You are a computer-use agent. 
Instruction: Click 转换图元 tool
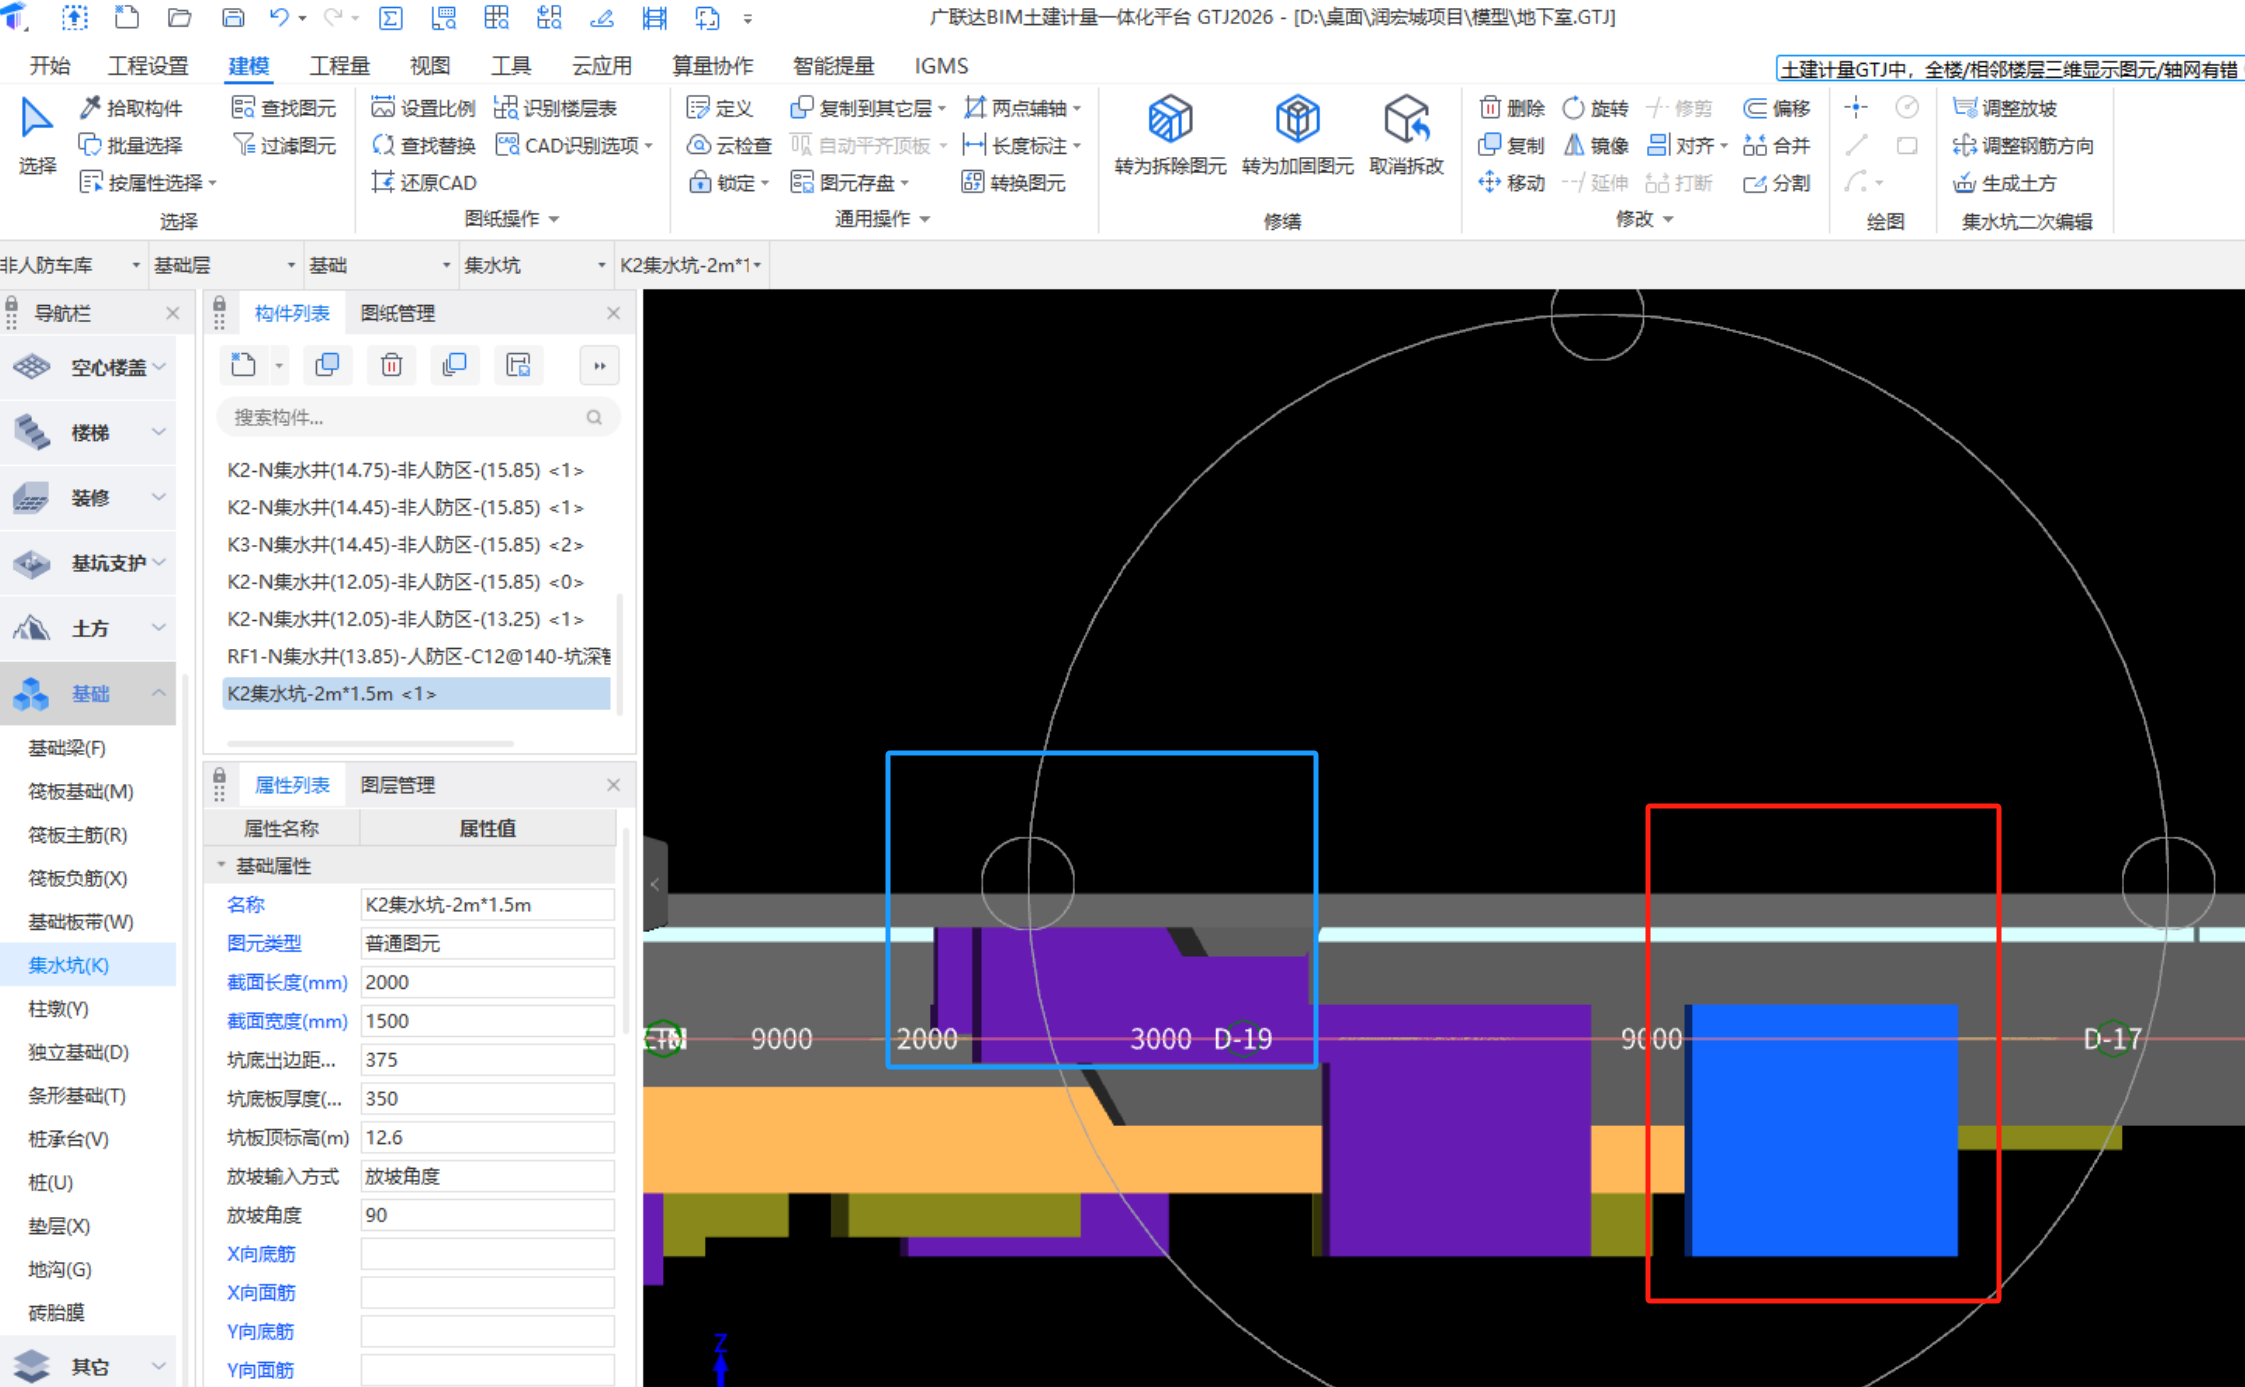coord(1014,183)
